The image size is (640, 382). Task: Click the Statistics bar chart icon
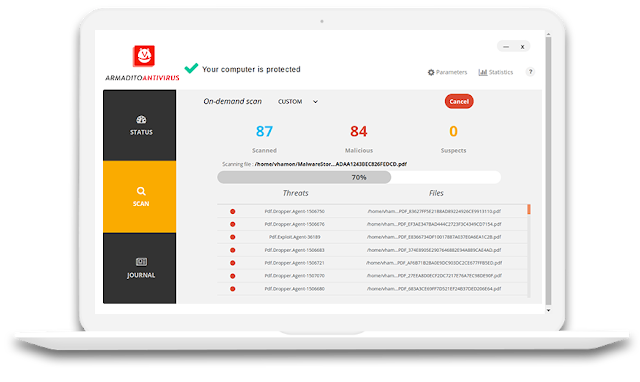tap(483, 72)
